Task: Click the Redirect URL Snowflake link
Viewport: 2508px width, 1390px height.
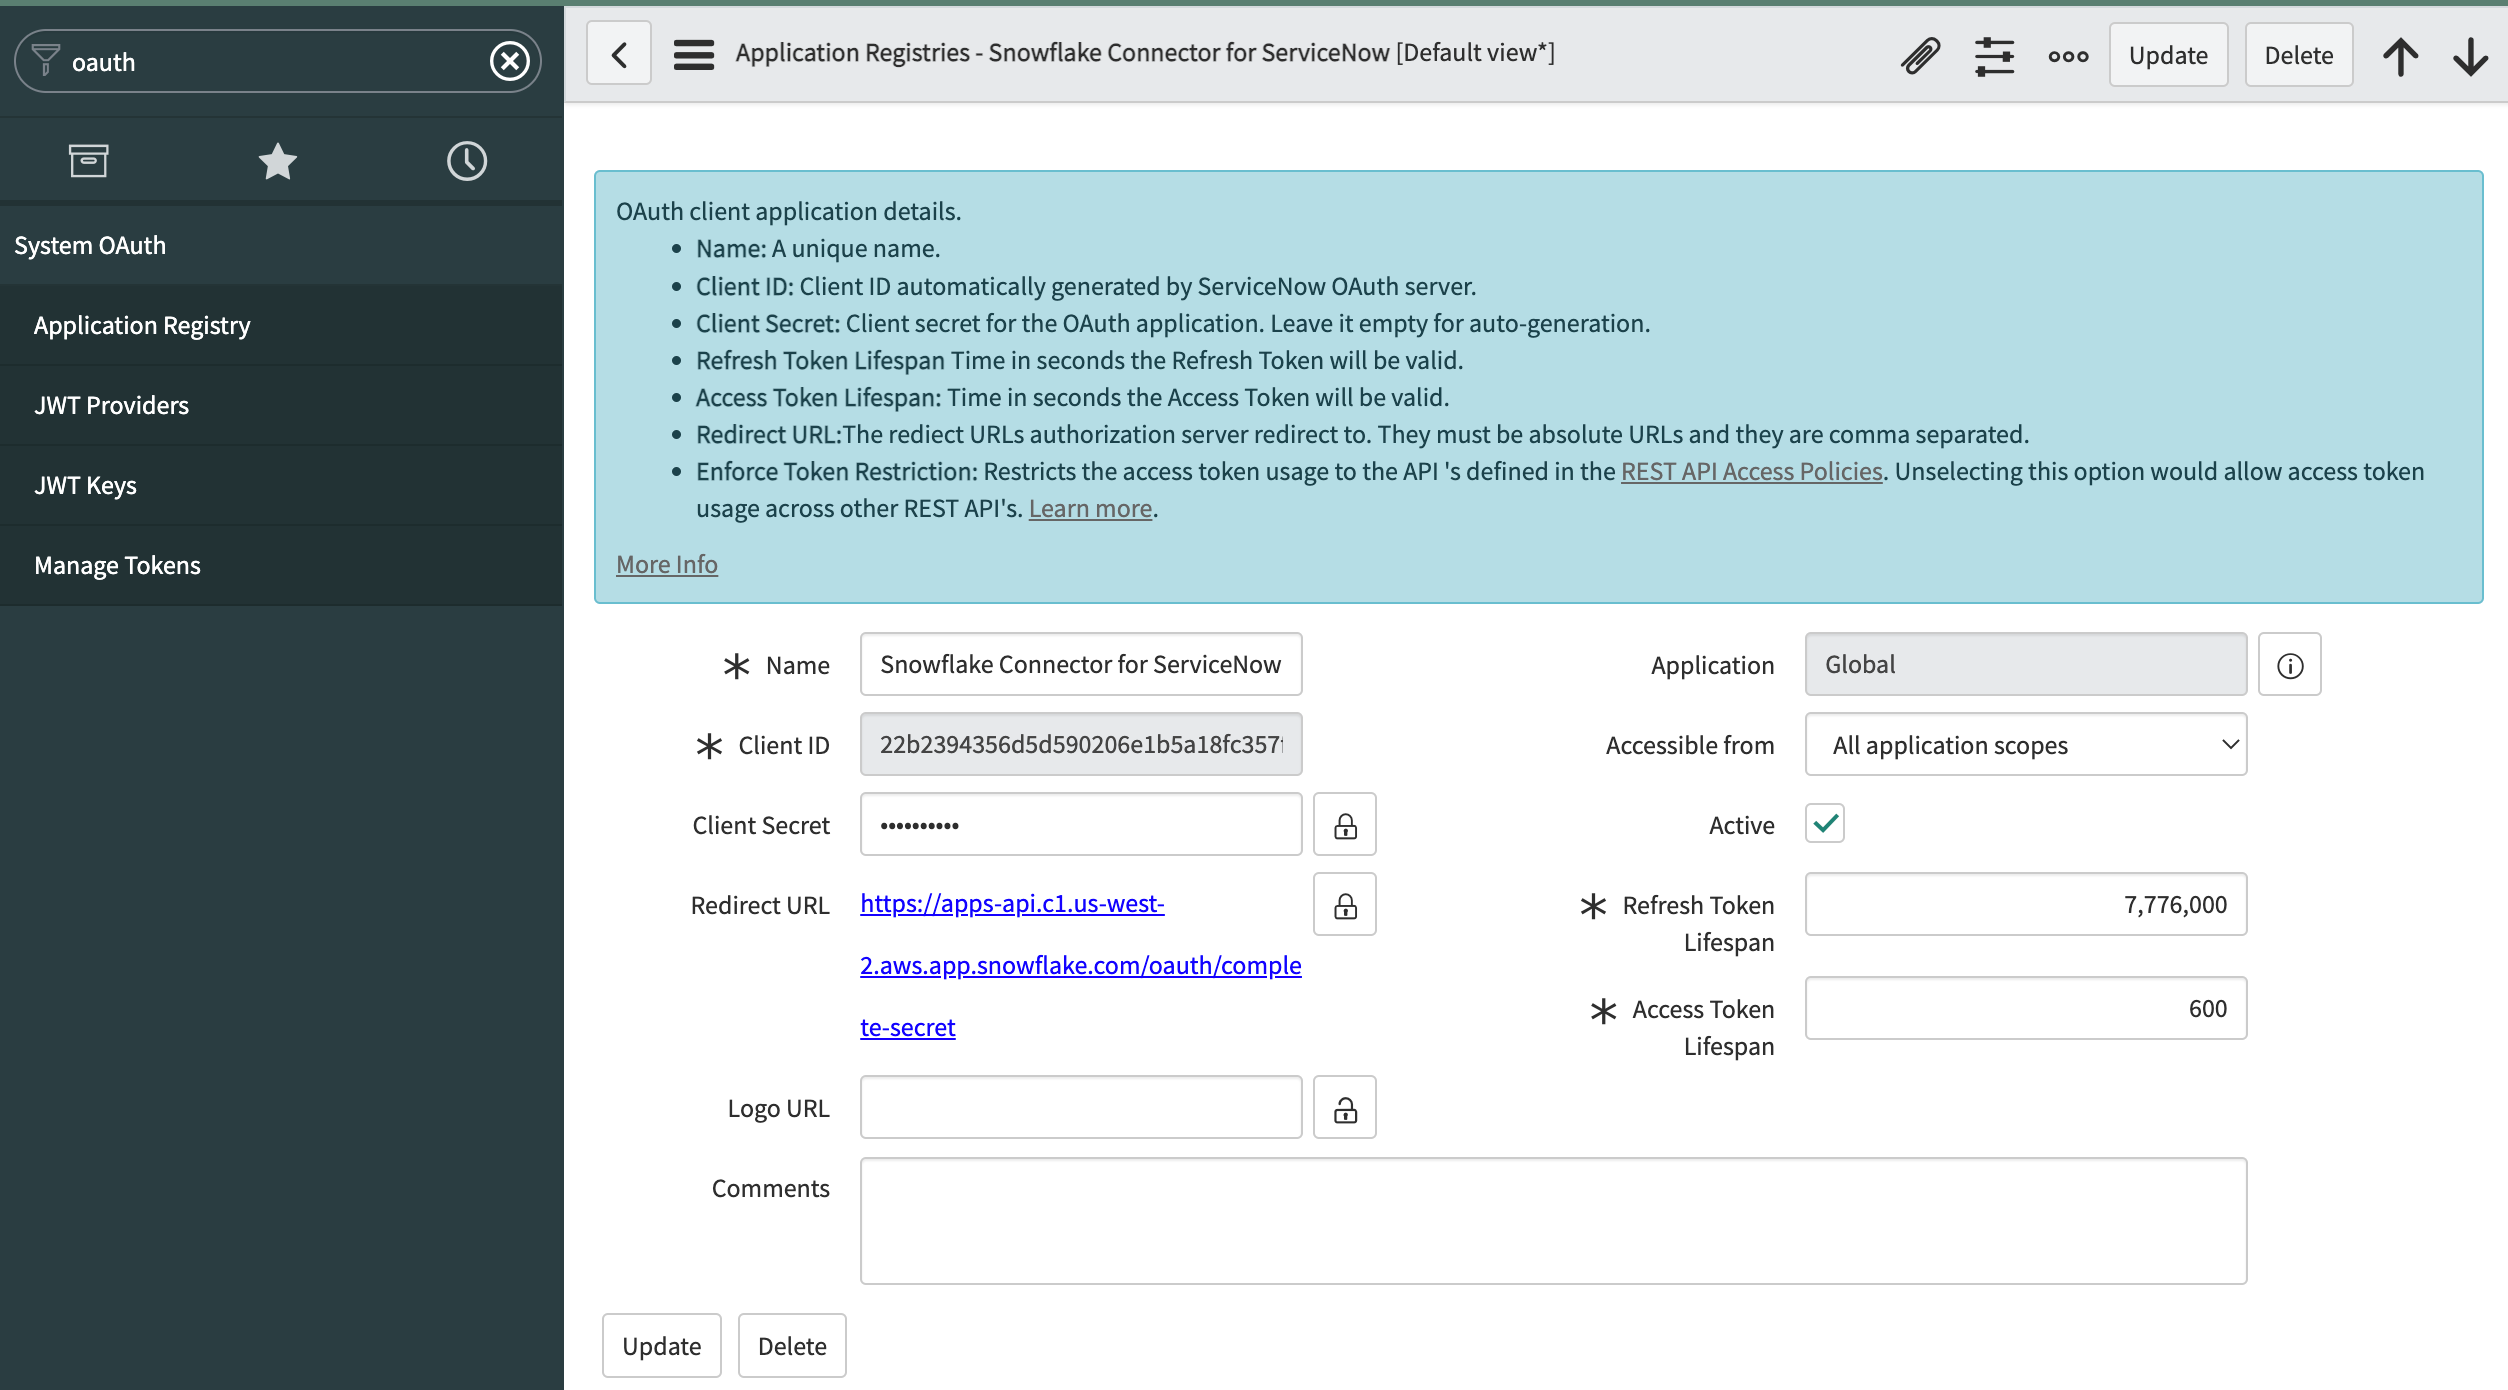Action: [x=1080, y=962]
